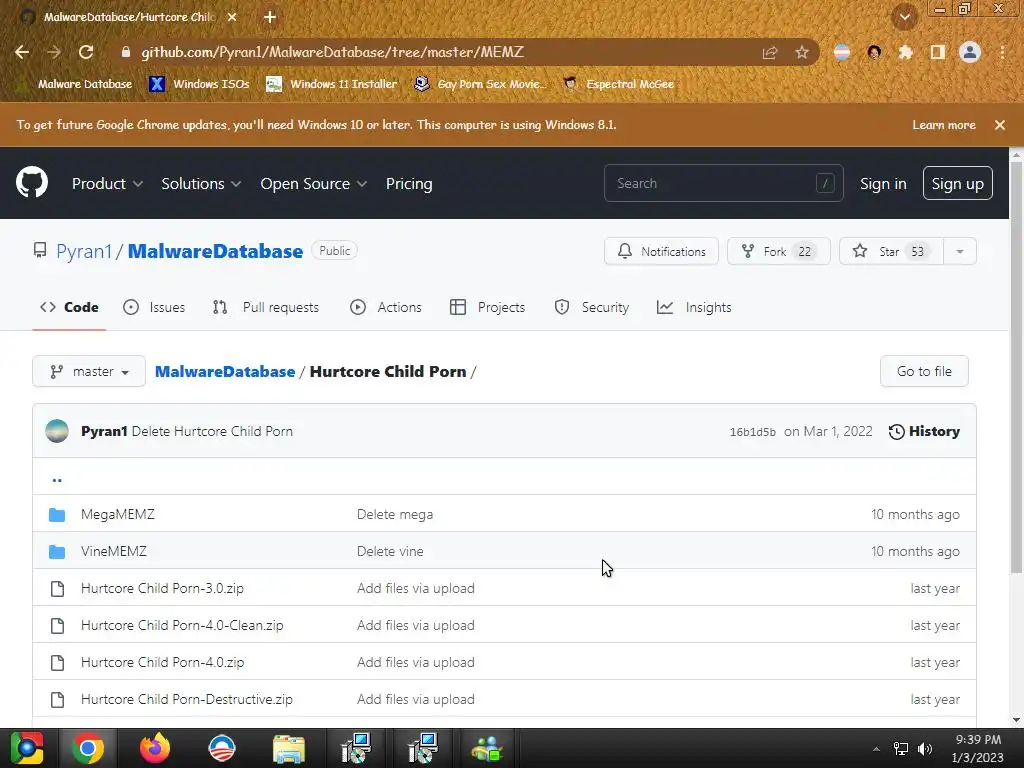Click the striped flag extension icon
This screenshot has width=1024, height=768.
[x=842, y=52]
